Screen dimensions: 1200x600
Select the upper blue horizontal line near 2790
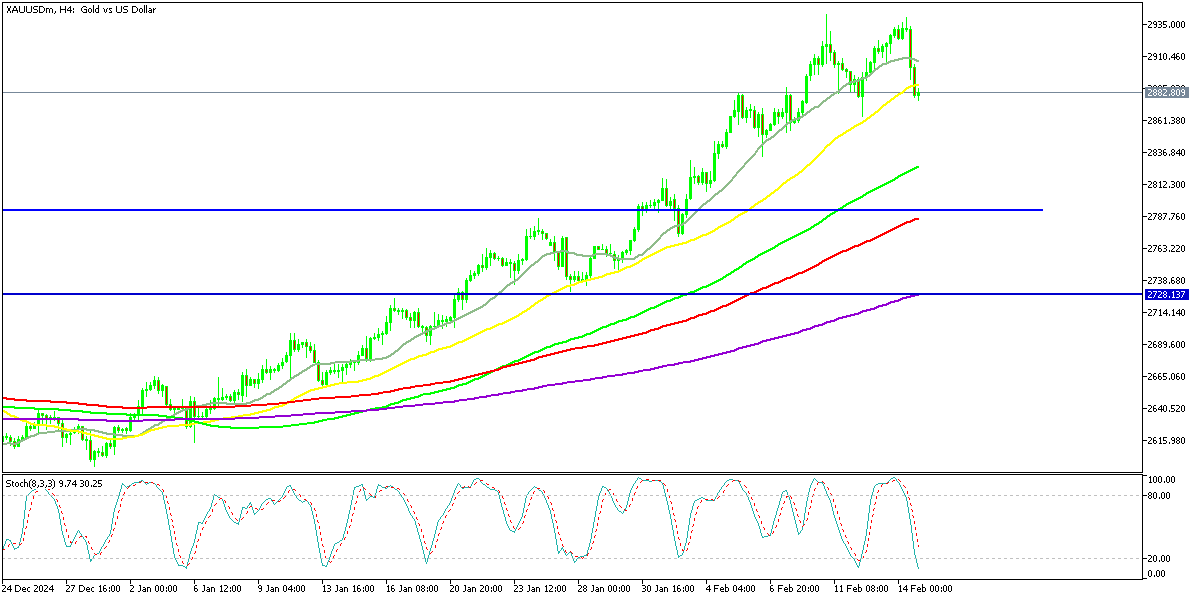[521, 210]
